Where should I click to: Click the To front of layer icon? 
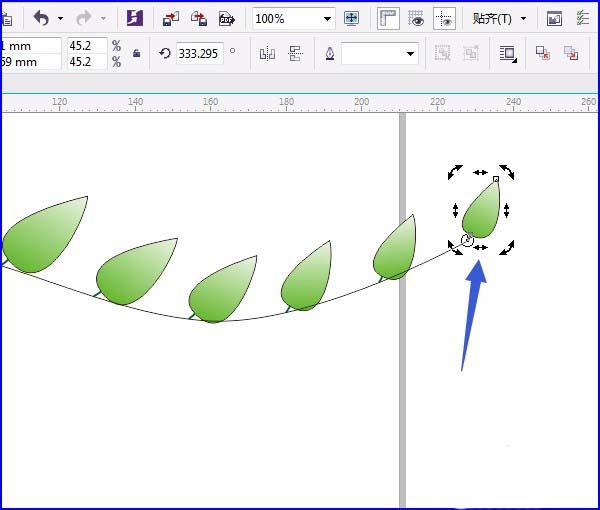click(543, 53)
